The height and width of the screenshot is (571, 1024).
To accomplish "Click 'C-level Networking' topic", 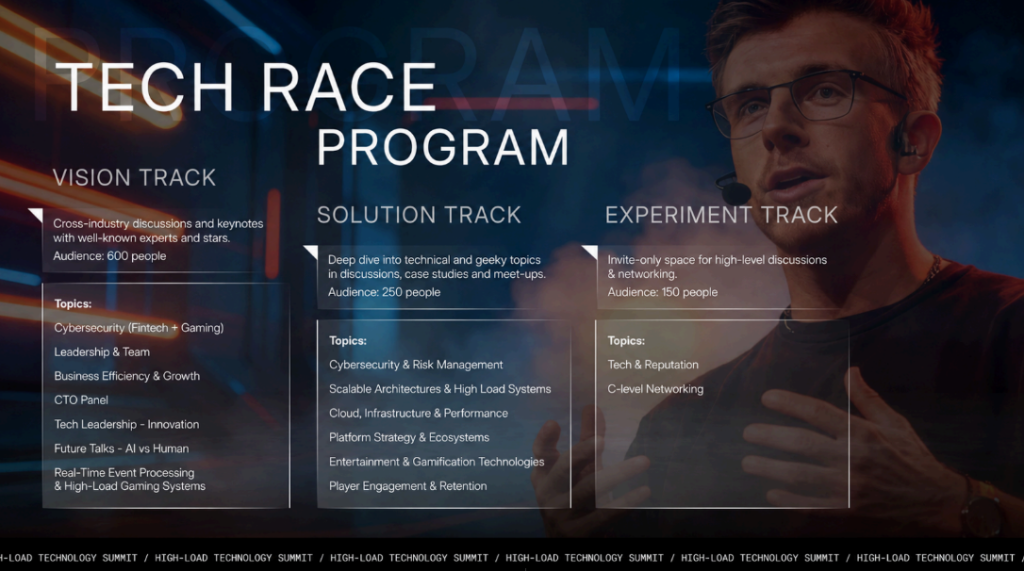I will click(656, 389).
